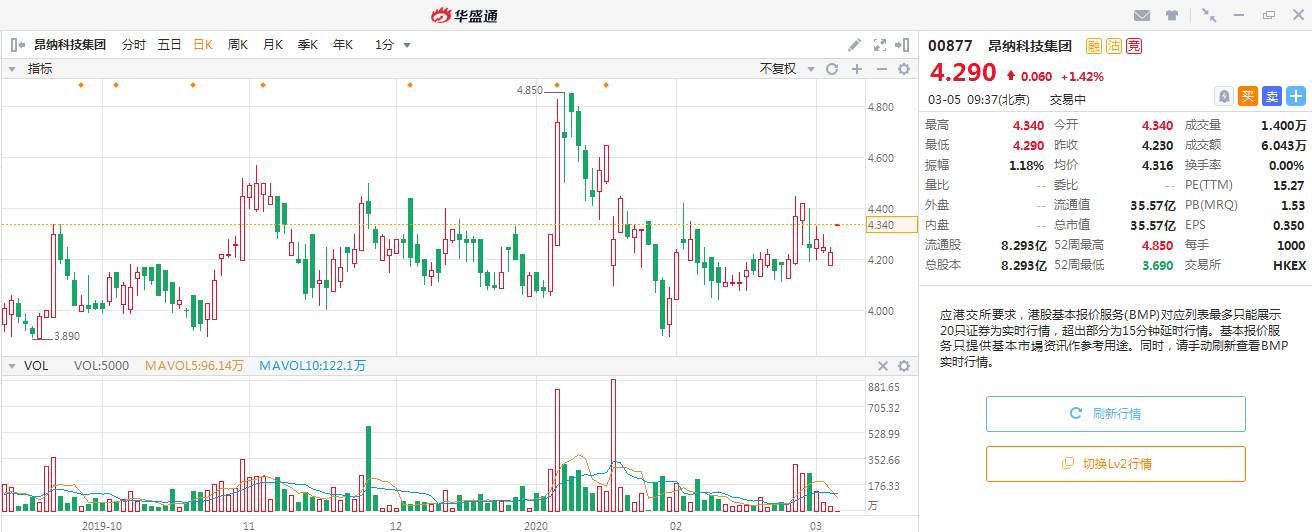The height and width of the screenshot is (532, 1312).
Task: Click the MAVOL5:96.14万 legend
Action: [x=194, y=366]
